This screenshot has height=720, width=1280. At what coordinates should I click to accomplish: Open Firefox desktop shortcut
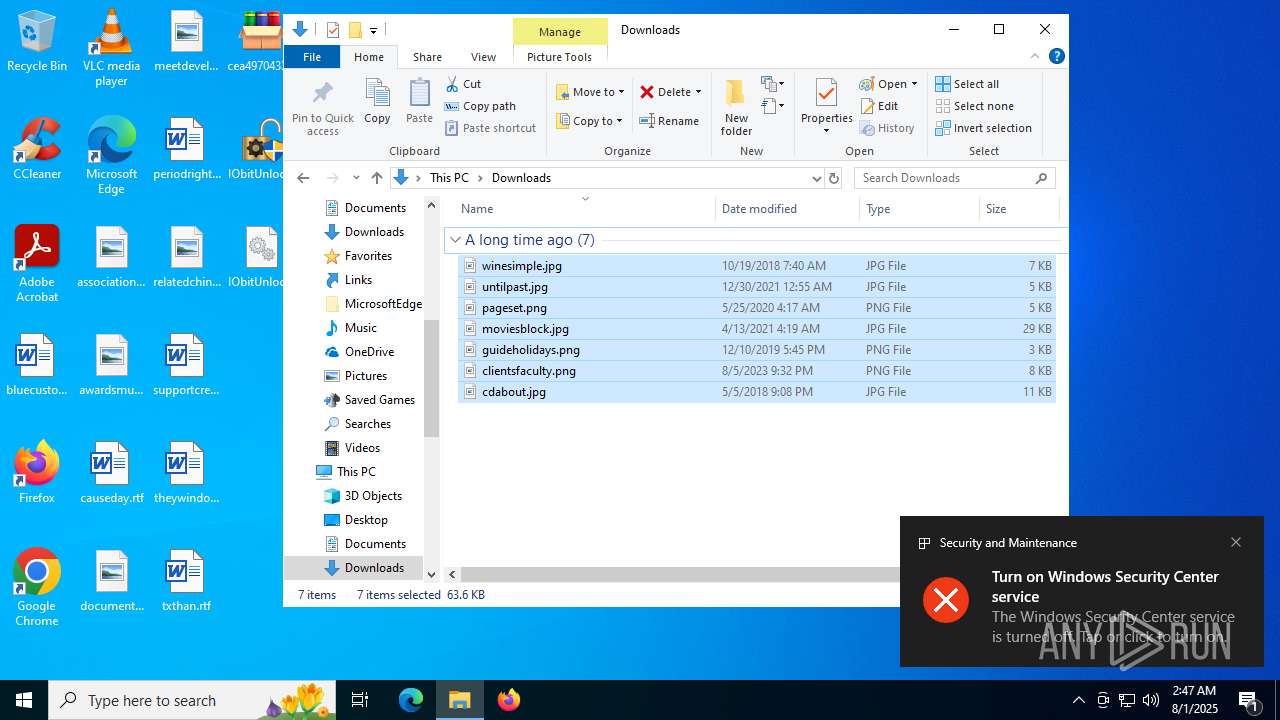(37, 472)
